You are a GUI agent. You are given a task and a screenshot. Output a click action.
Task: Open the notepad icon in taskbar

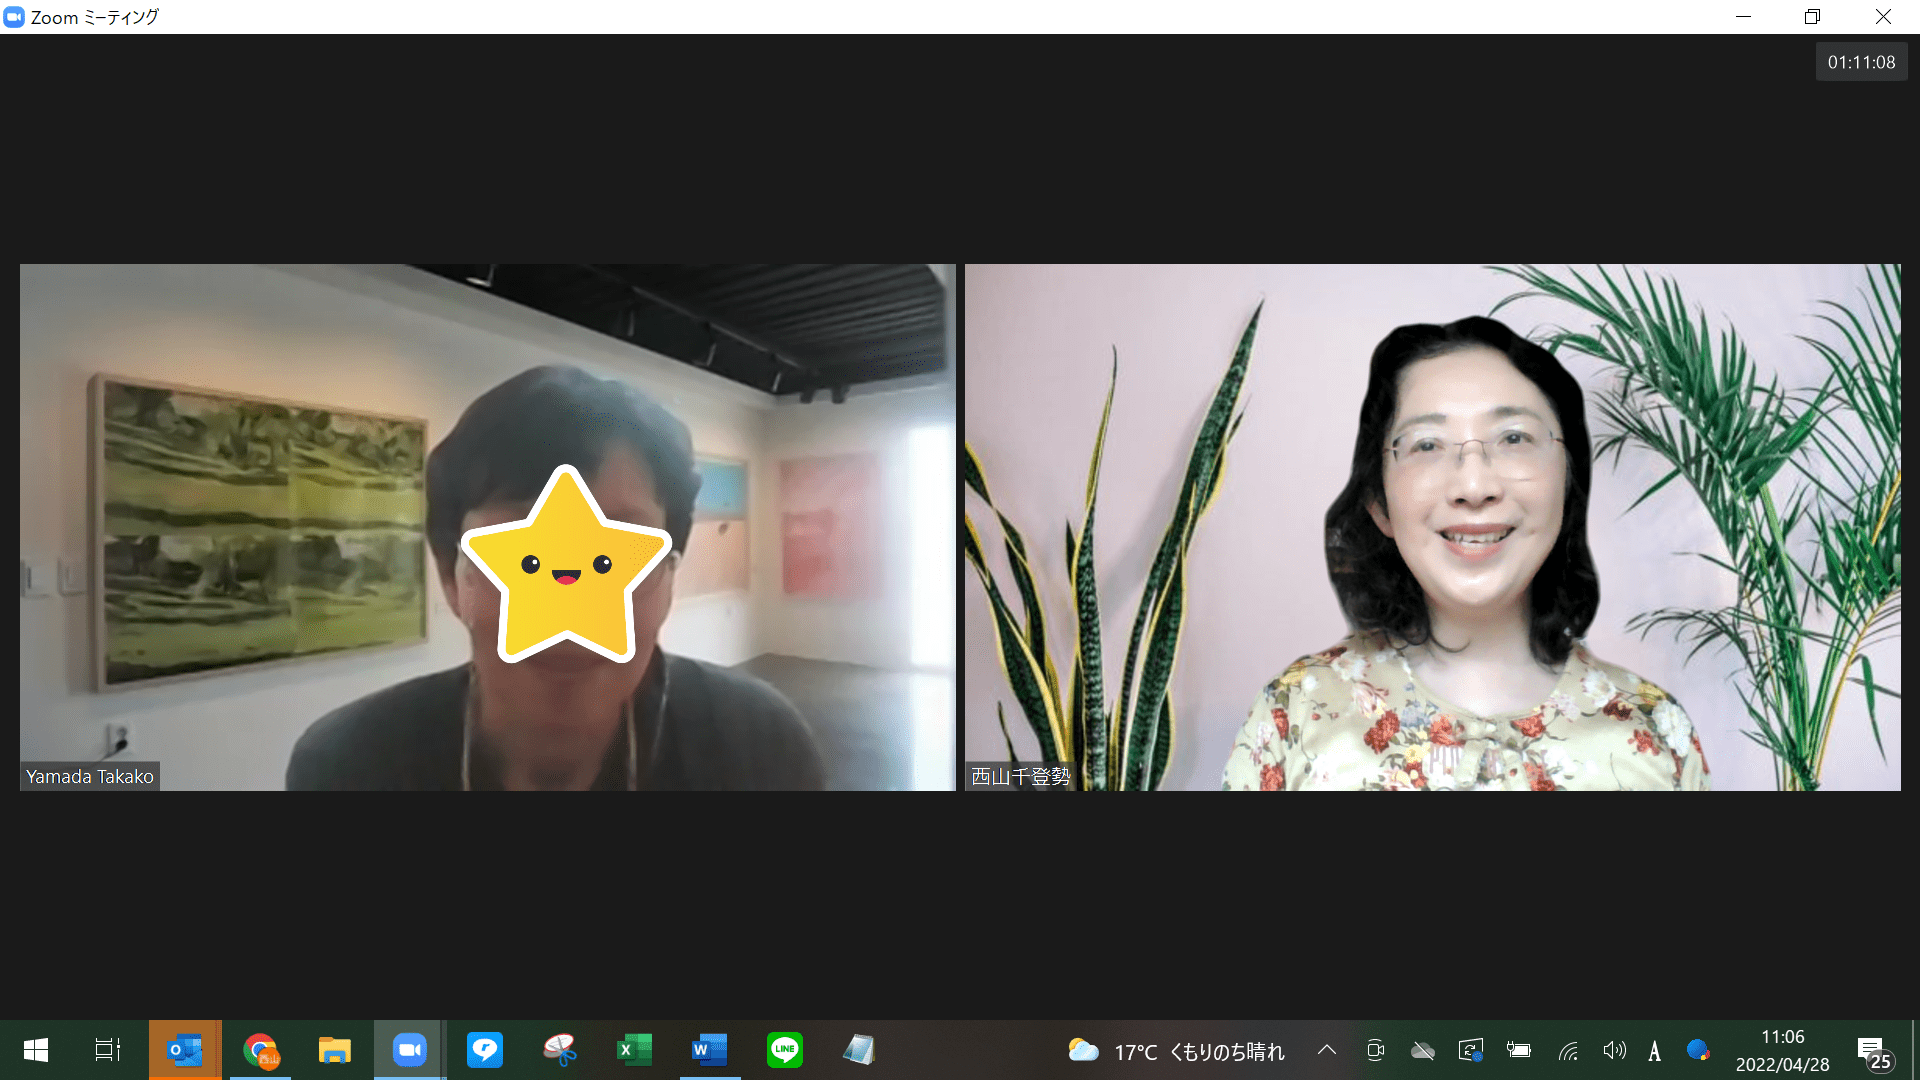tap(858, 1050)
